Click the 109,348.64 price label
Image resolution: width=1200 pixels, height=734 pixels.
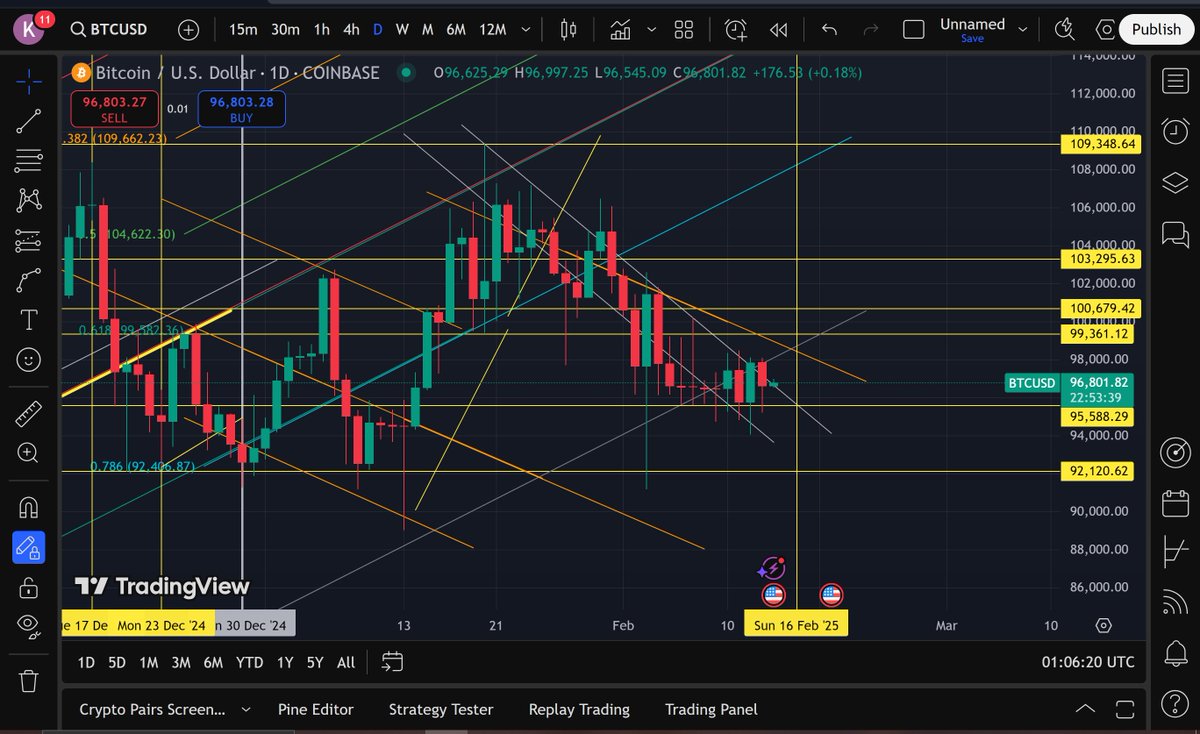1101,144
